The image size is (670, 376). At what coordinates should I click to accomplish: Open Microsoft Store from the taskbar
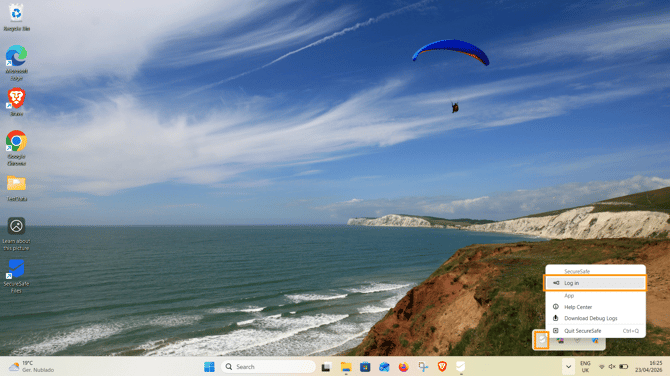click(x=365, y=367)
